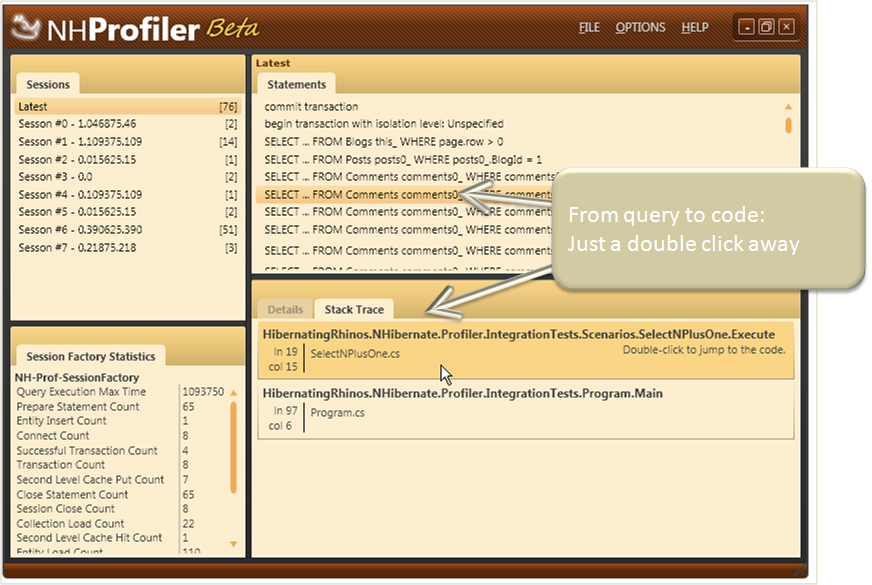Click the 'Collection Load Count' statistic
Viewport: 872px width, 585px height.
pyautogui.click(x=70, y=524)
